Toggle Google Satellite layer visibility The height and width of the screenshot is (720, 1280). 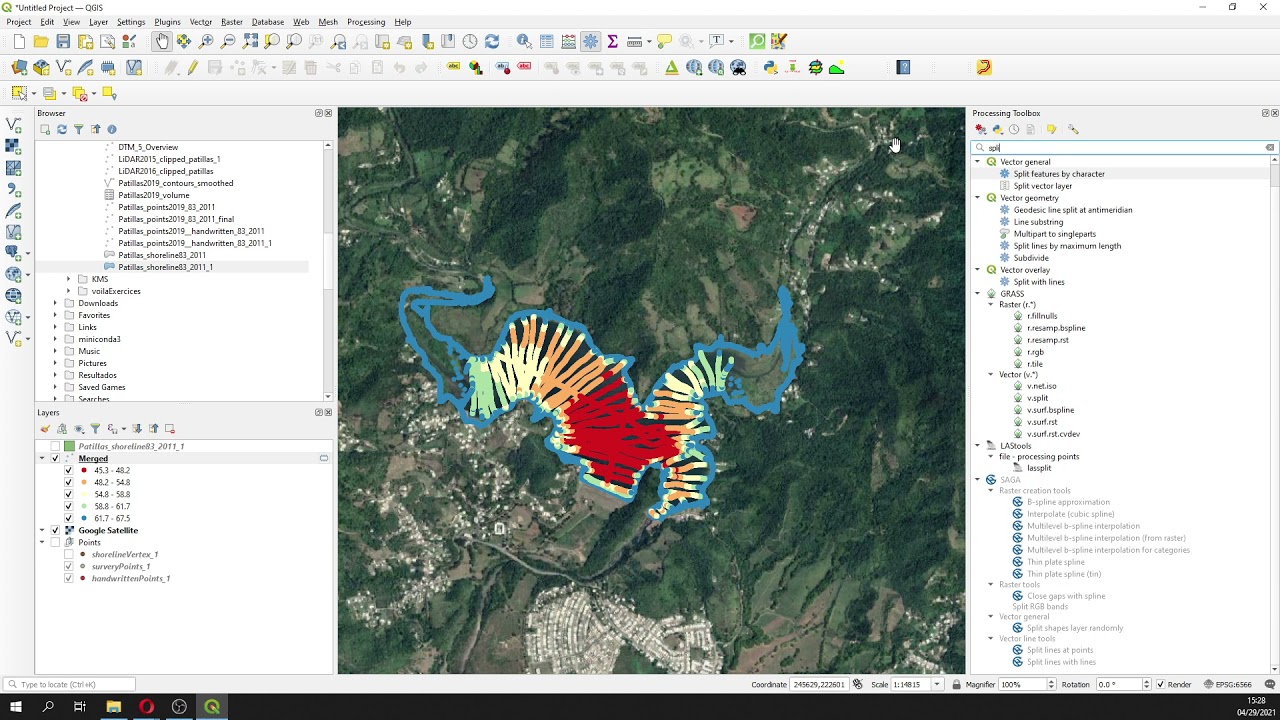pyautogui.click(x=55, y=530)
